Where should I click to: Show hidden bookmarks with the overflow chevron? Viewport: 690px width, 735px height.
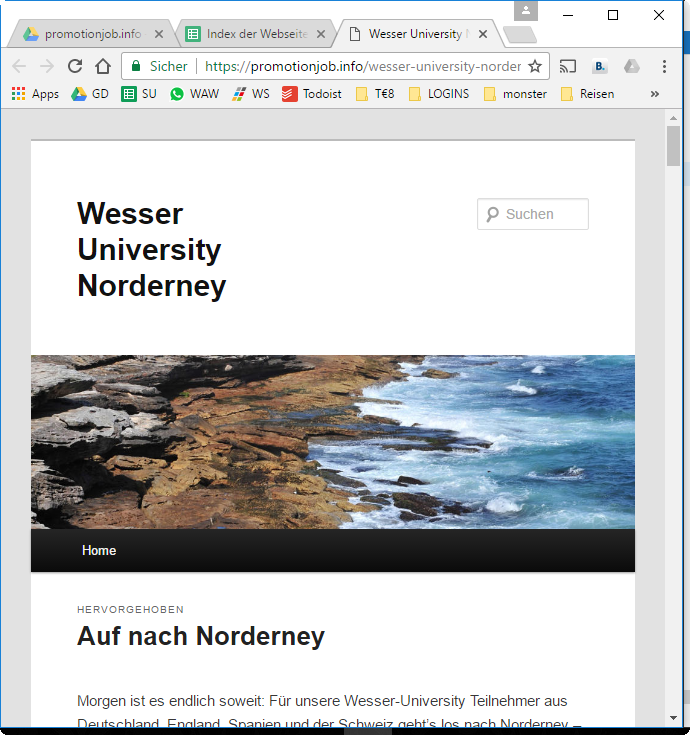[655, 94]
